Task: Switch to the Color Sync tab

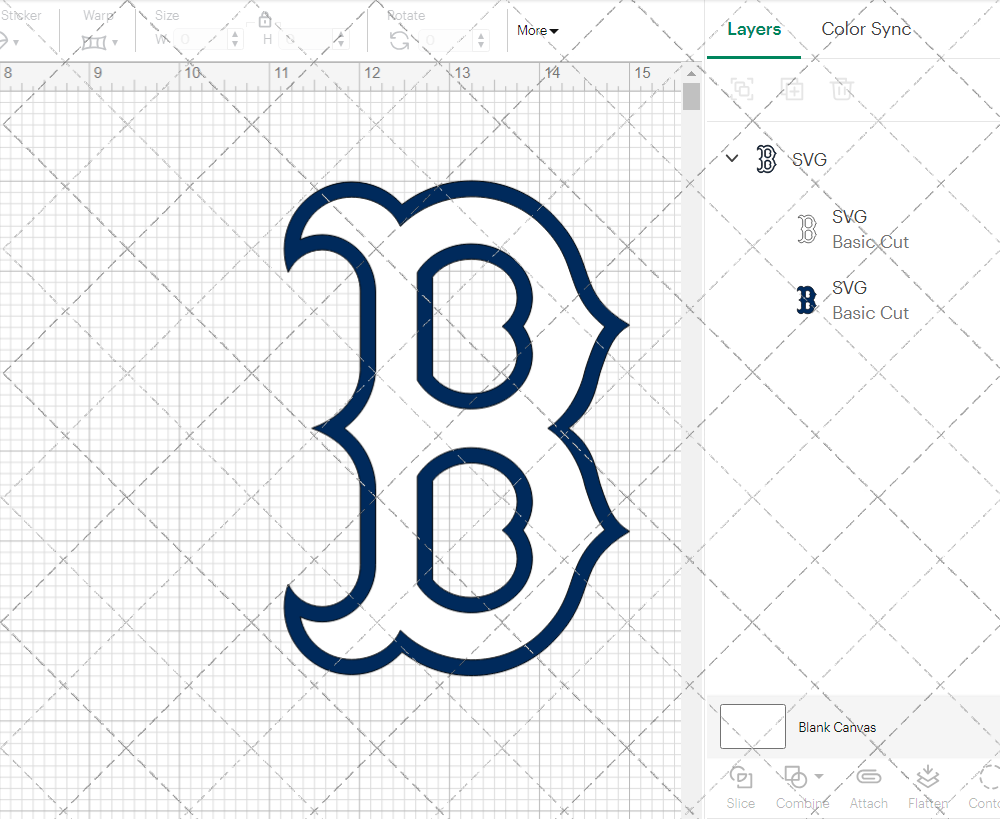Action: (x=865, y=29)
